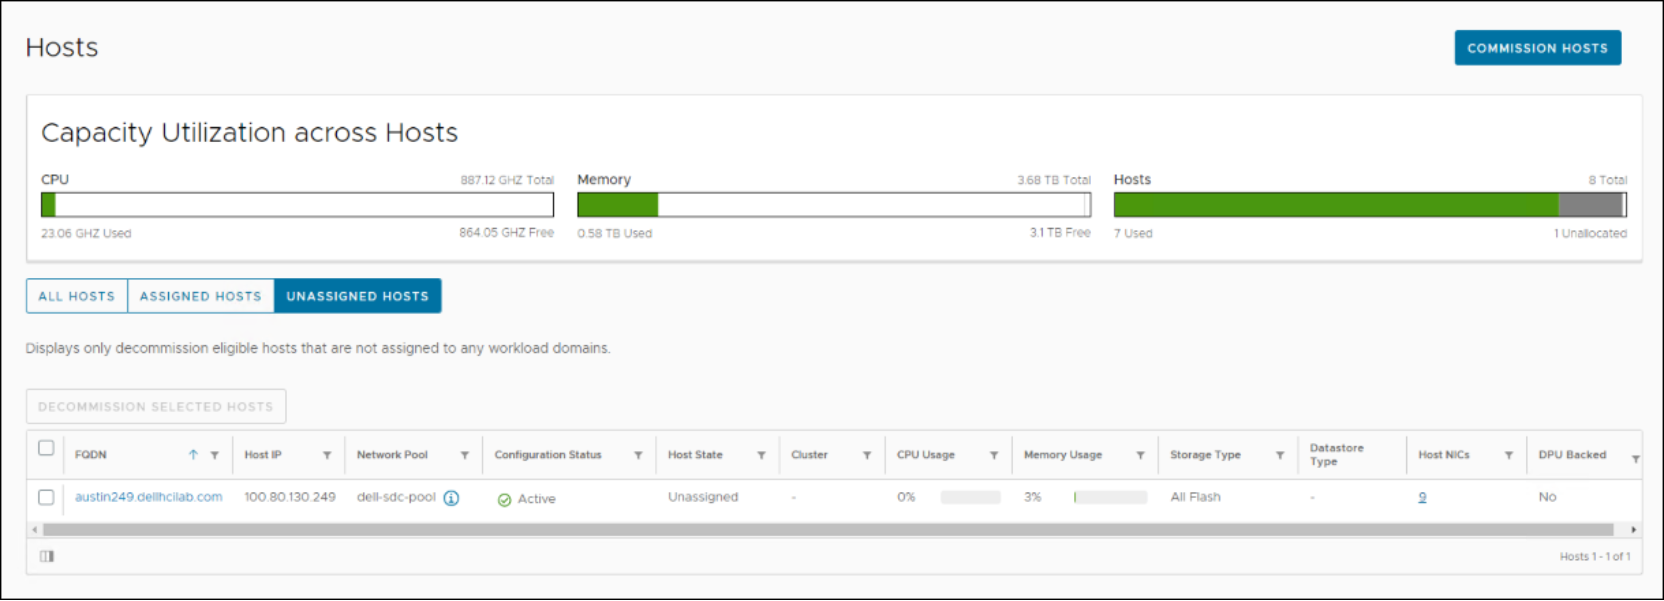Open the Network Pool column filter
The height and width of the screenshot is (601, 1664).
(x=465, y=456)
